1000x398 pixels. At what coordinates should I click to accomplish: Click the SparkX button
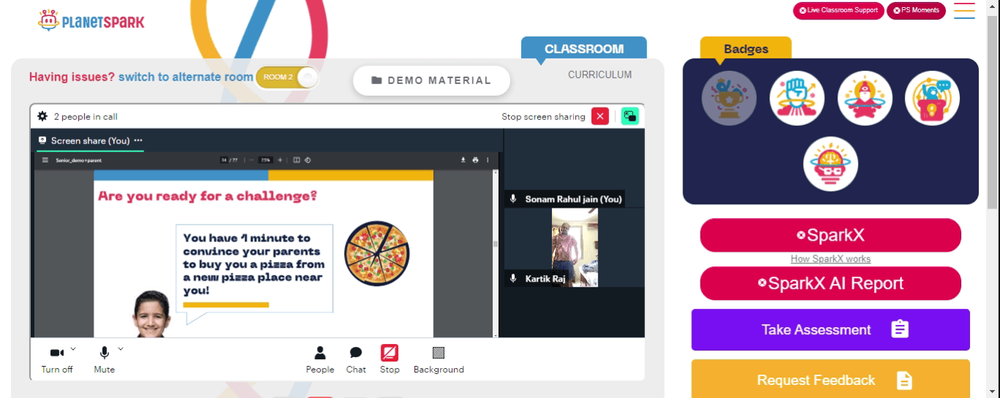(x=830, y=235)
